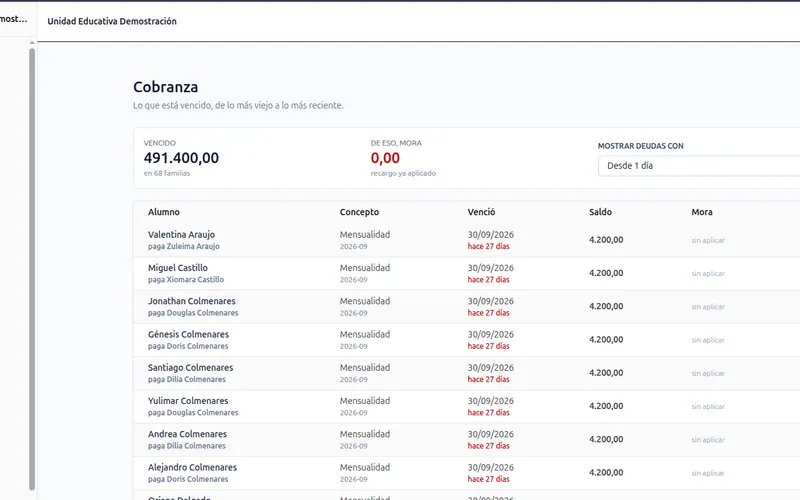Select the Alumno column header
The width and height of the screenshot is (800, 500).
[x=164, y=212]
